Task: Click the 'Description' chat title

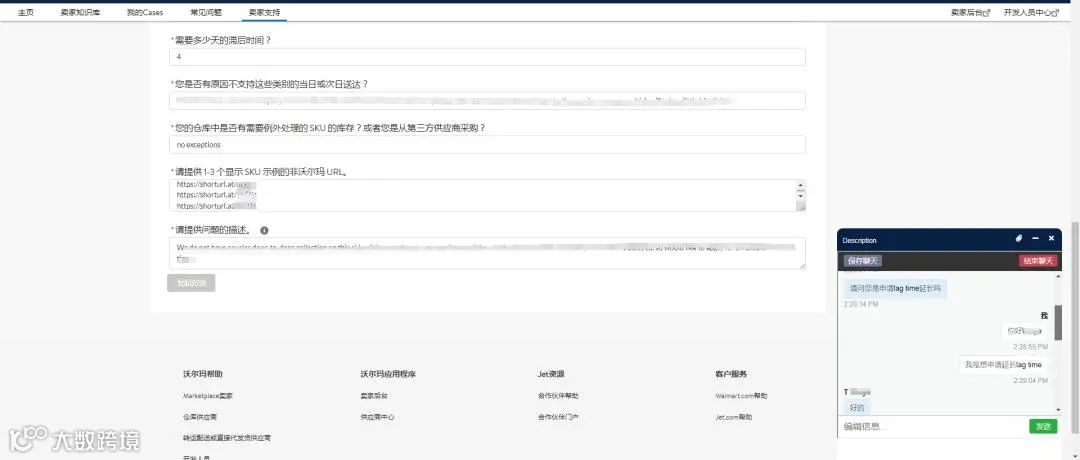Action: (x=860, y=240)
